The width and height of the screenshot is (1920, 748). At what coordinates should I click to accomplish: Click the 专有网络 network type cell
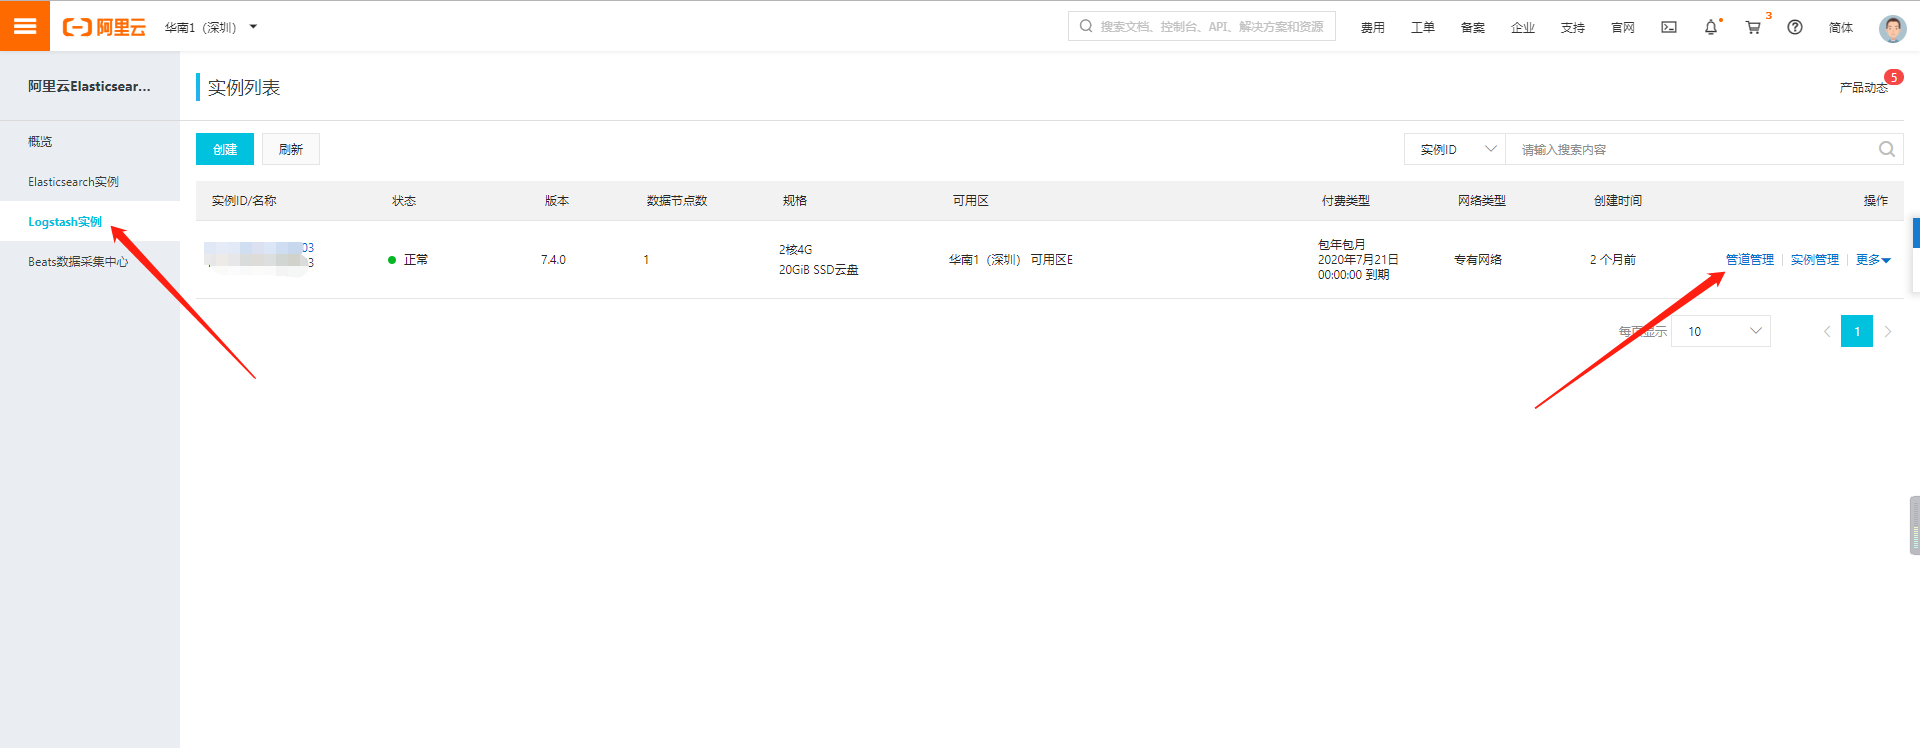tap(1478, 259)
